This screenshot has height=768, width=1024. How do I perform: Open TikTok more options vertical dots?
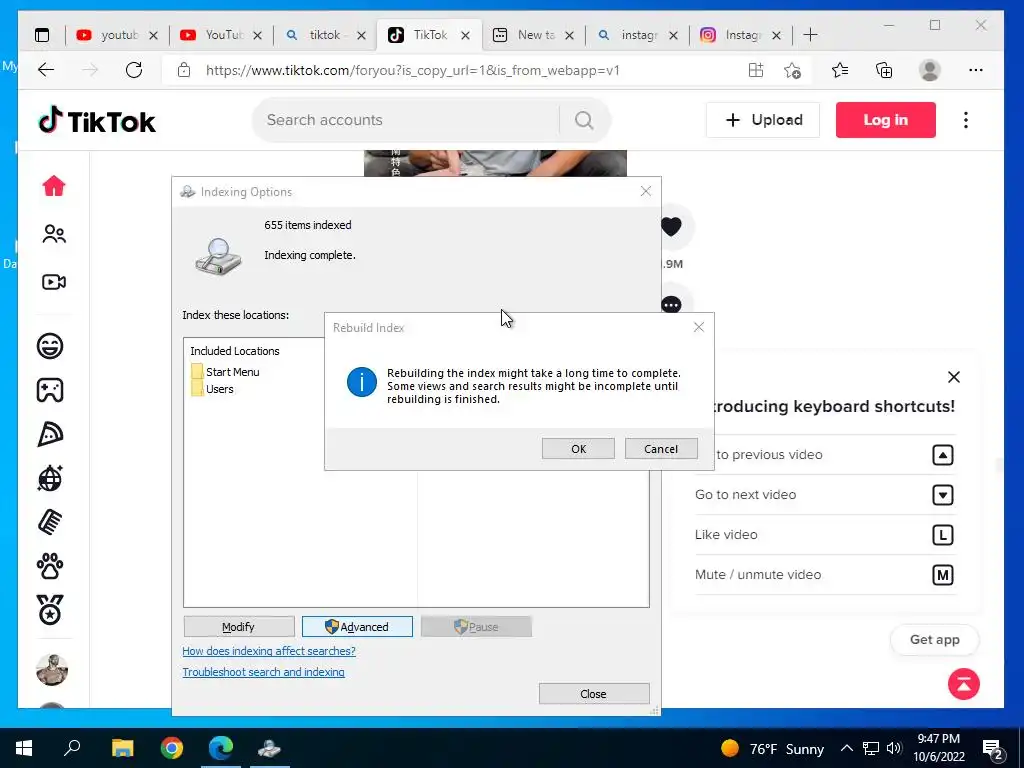pos(966,120)
